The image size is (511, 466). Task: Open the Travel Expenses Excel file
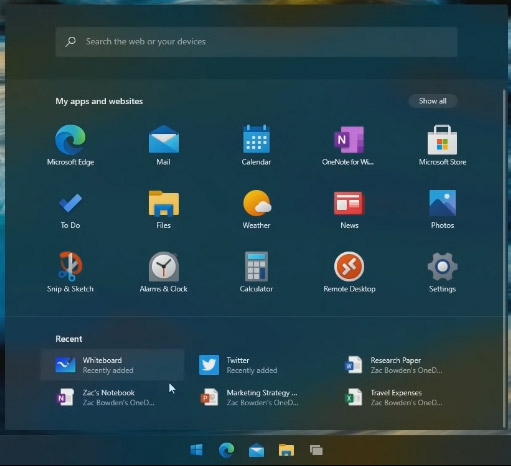393,397
